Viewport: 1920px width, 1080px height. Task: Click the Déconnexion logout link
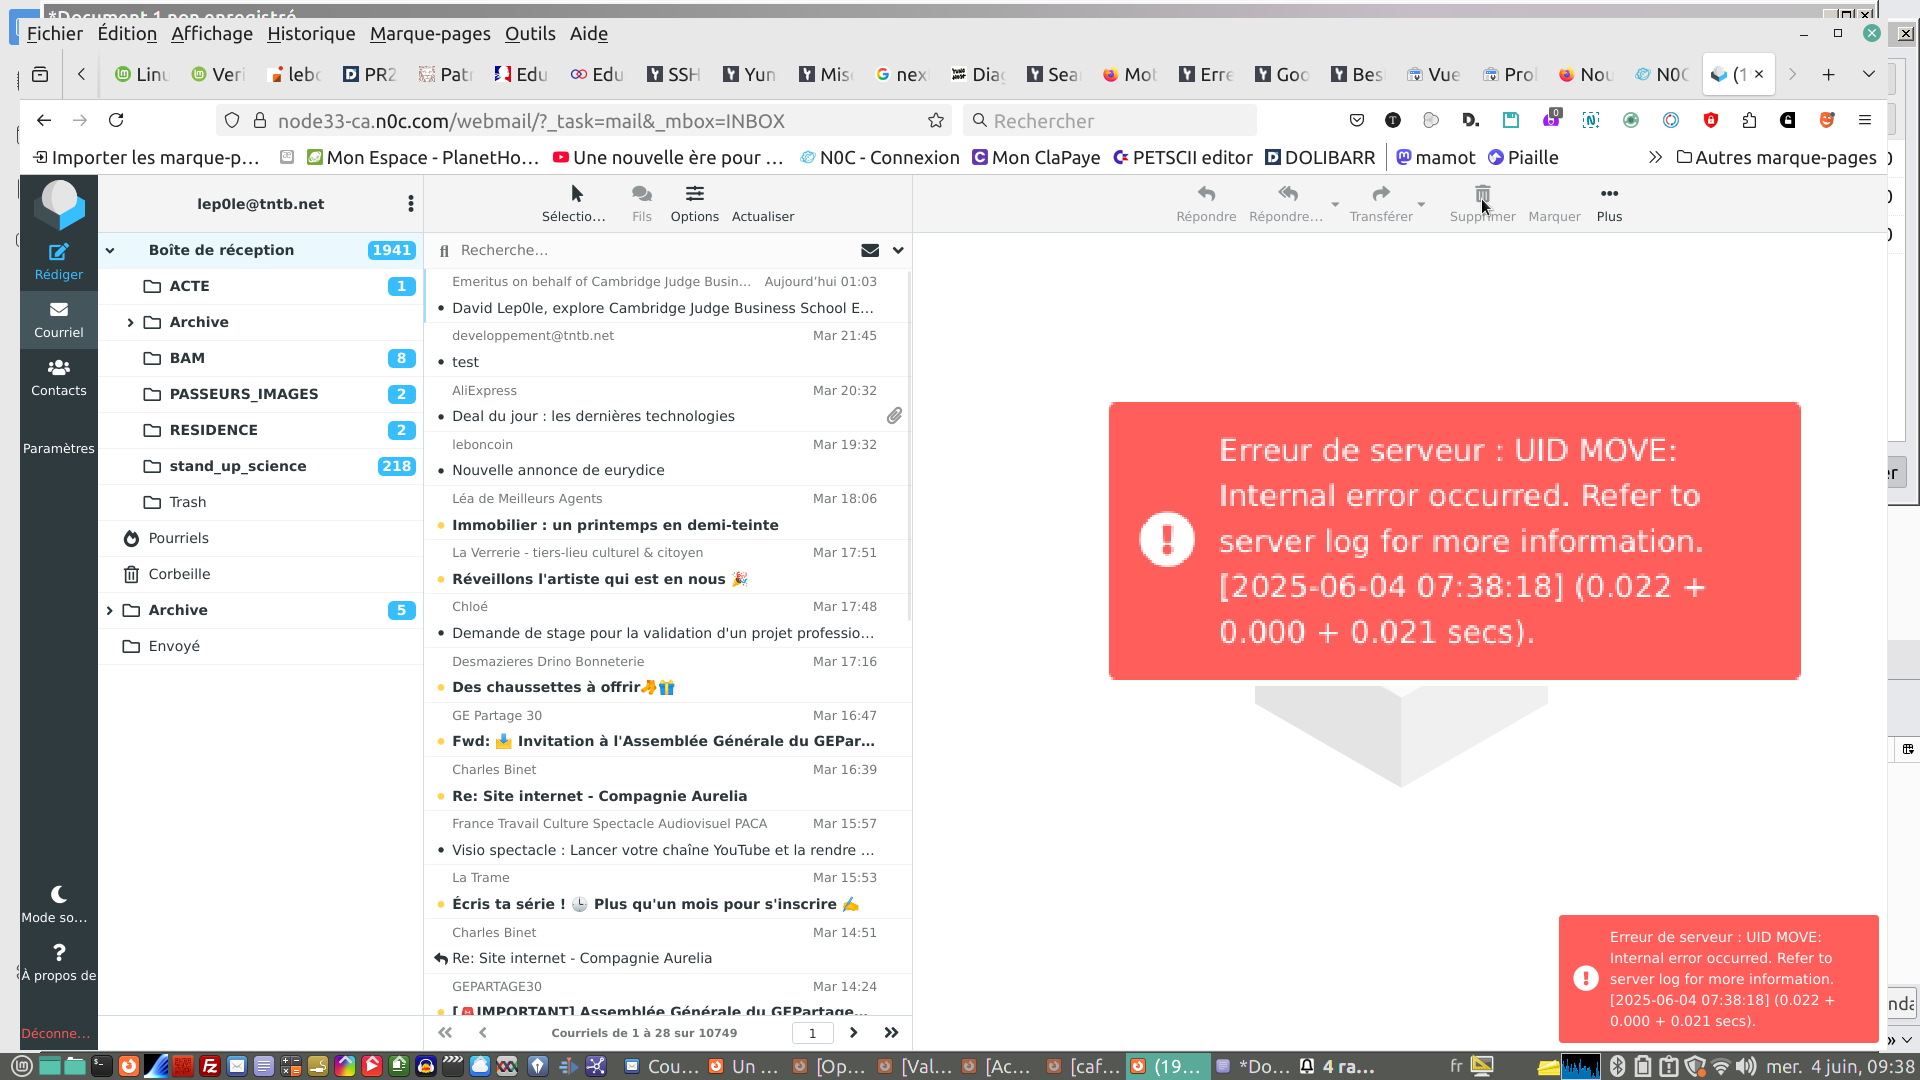[x=55, y=1033]
